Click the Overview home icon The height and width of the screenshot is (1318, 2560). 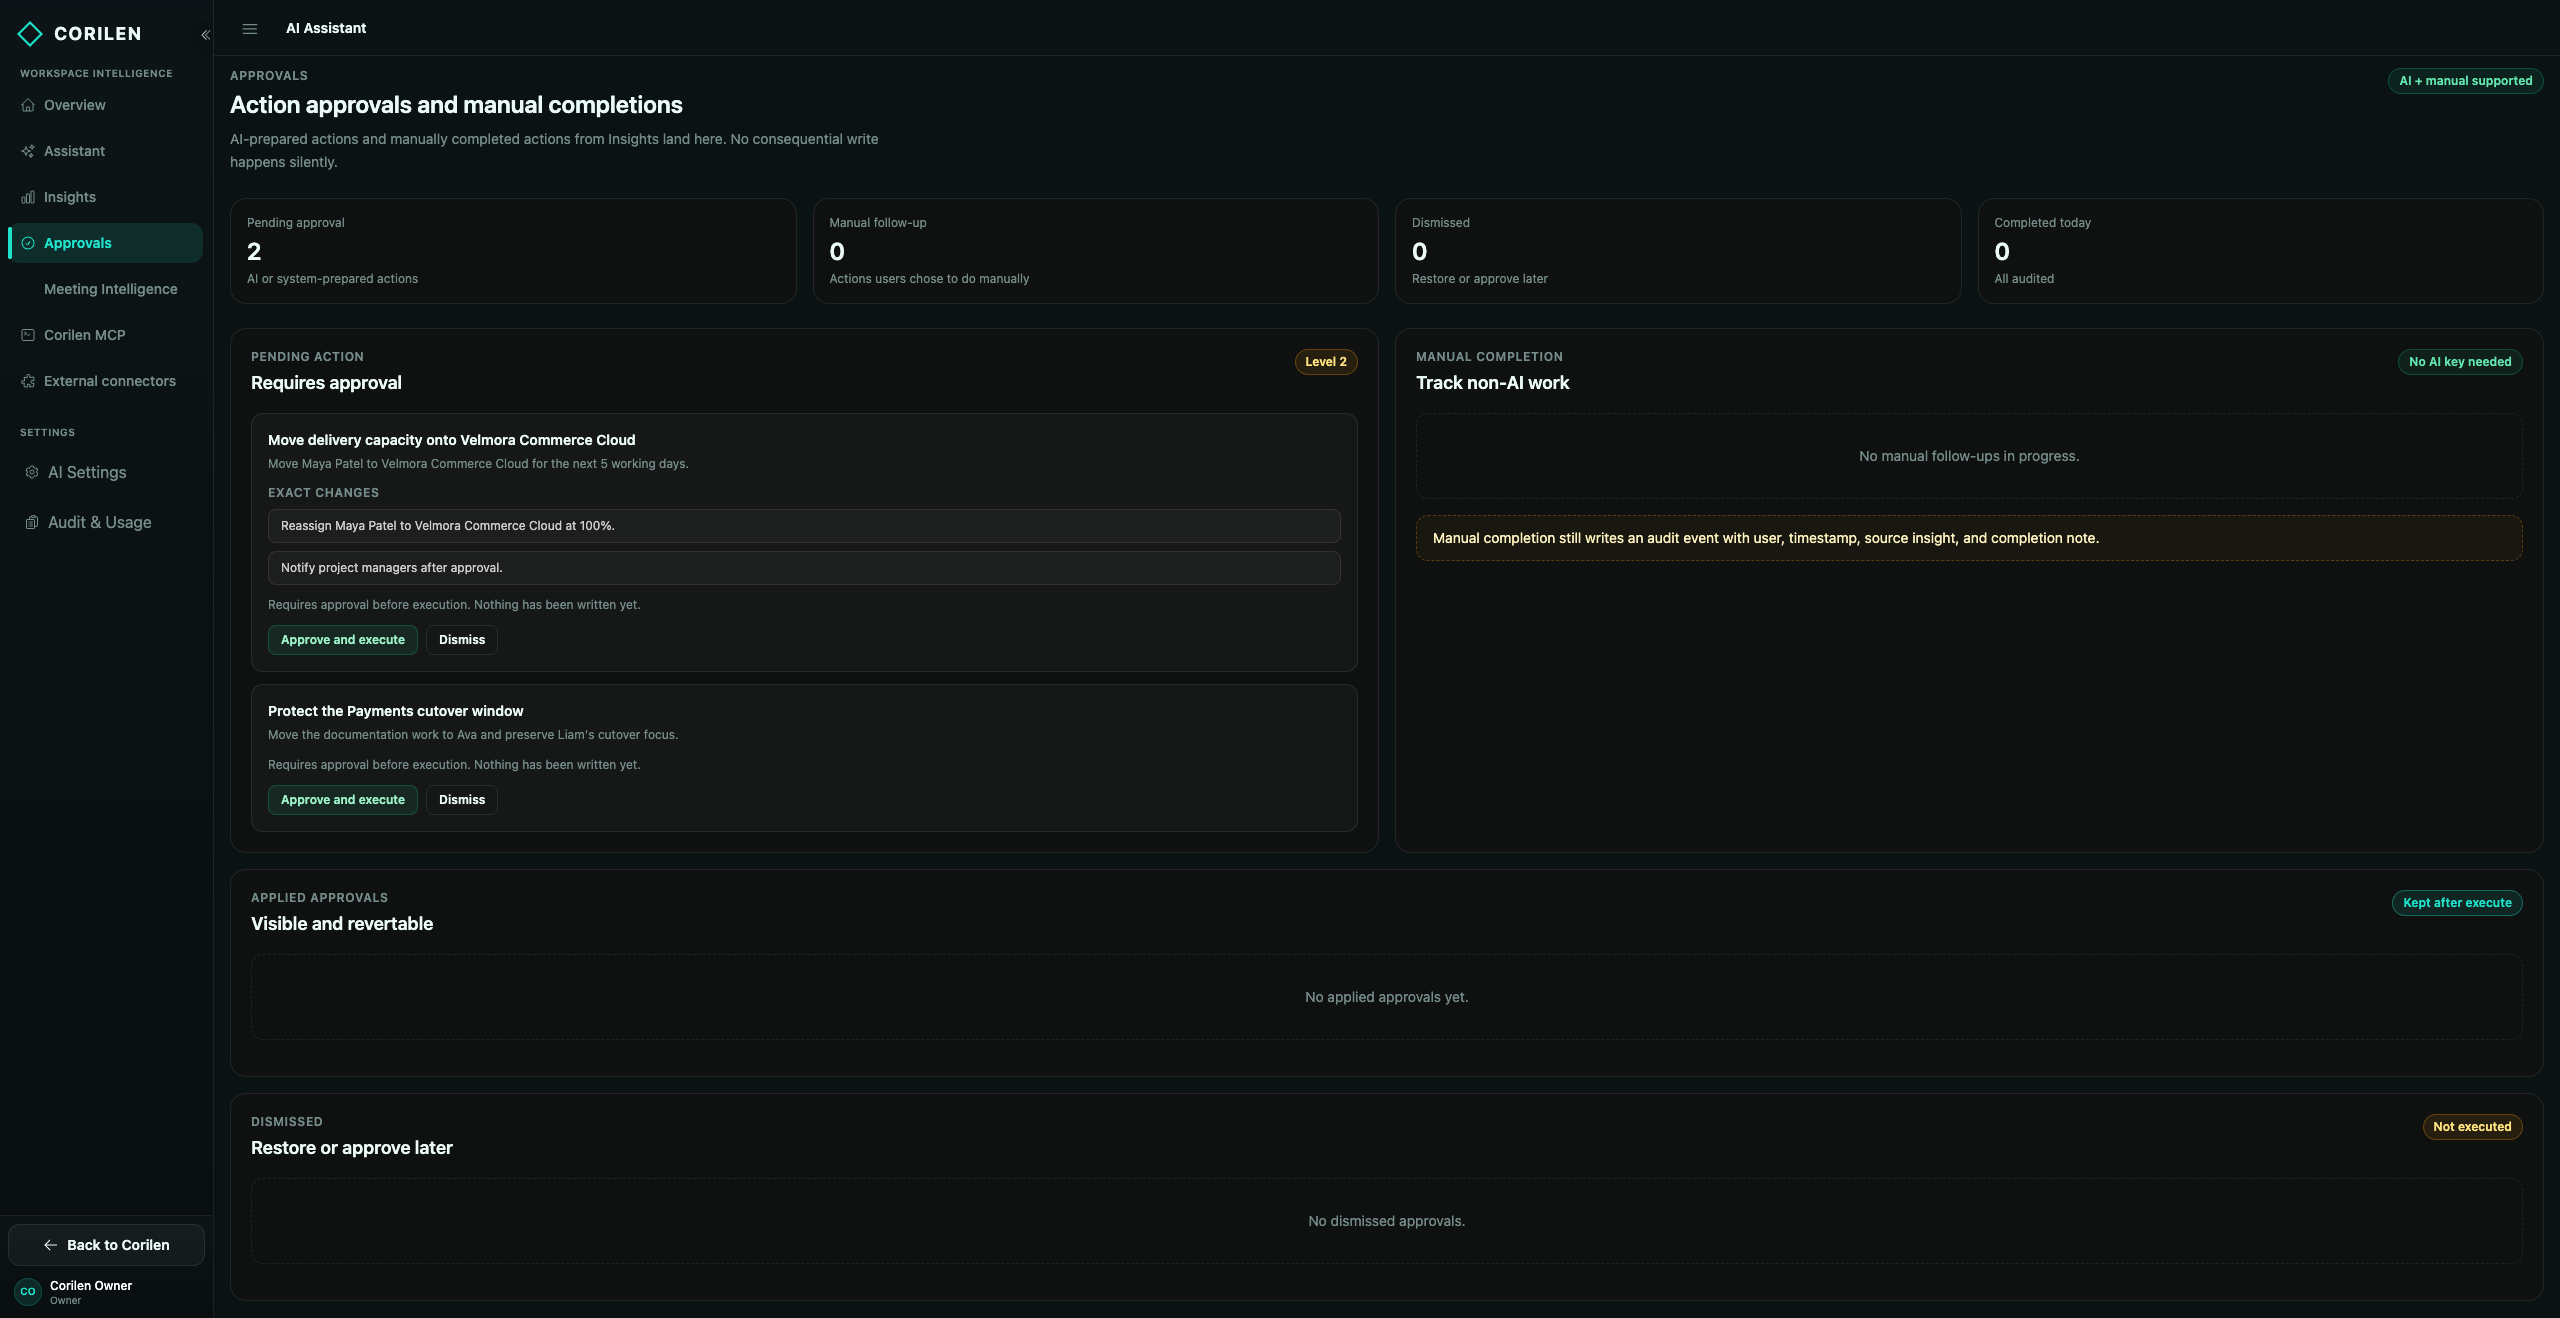coord(28,105)
